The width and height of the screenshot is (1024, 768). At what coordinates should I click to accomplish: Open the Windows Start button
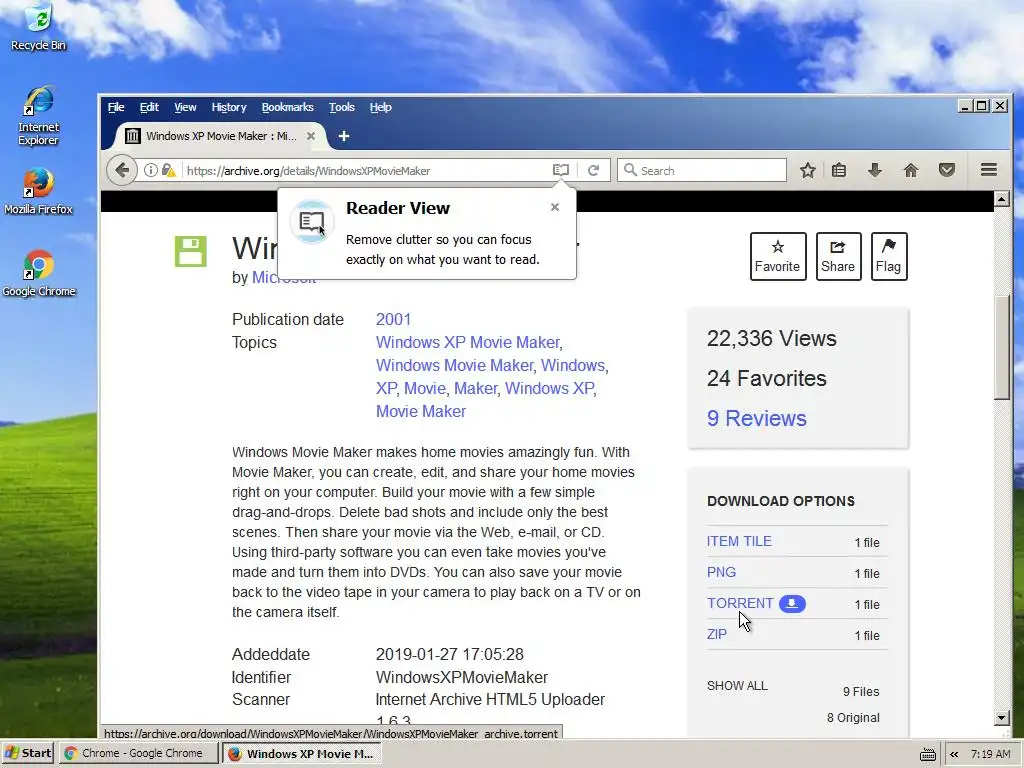28,754
